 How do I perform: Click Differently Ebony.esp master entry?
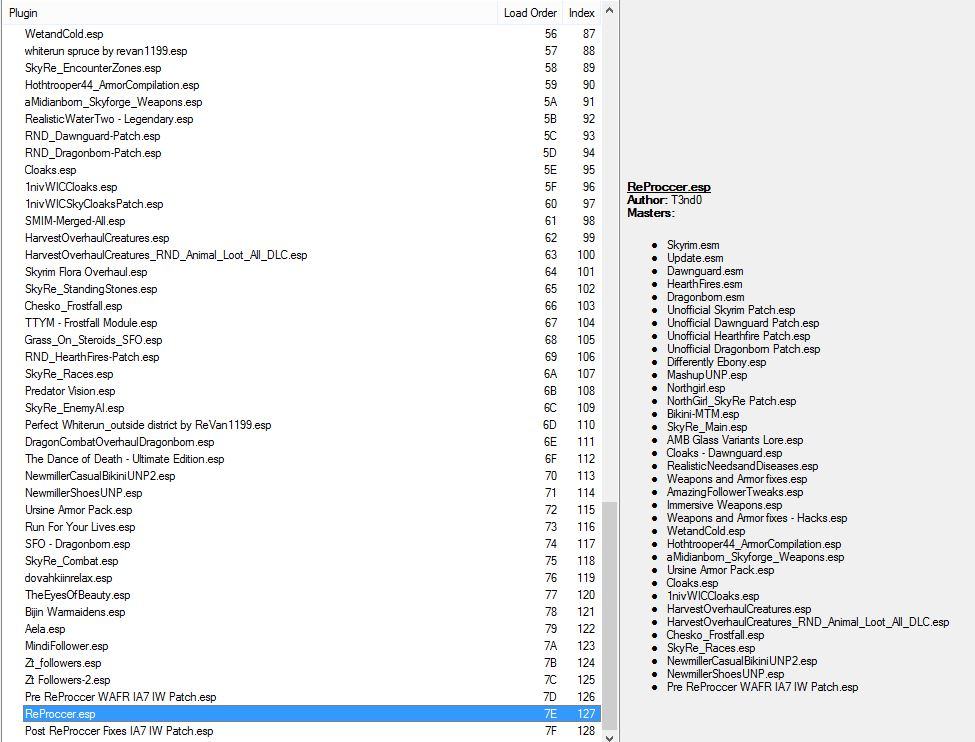[716, 362]
